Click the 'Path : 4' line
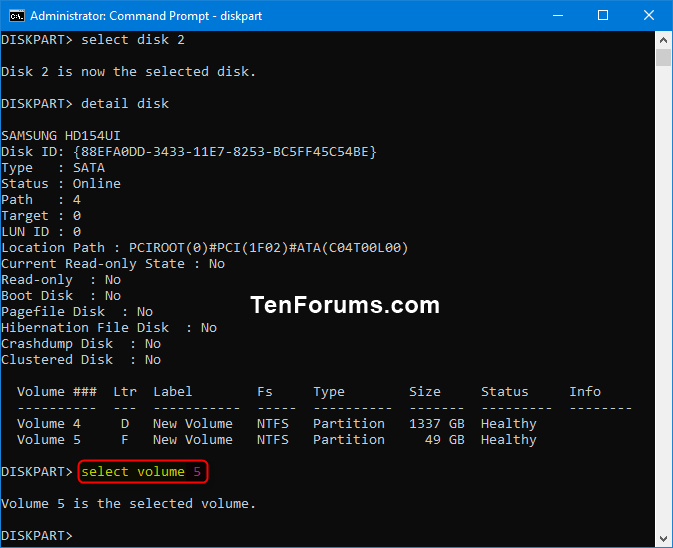 click(x=41, y=200)
